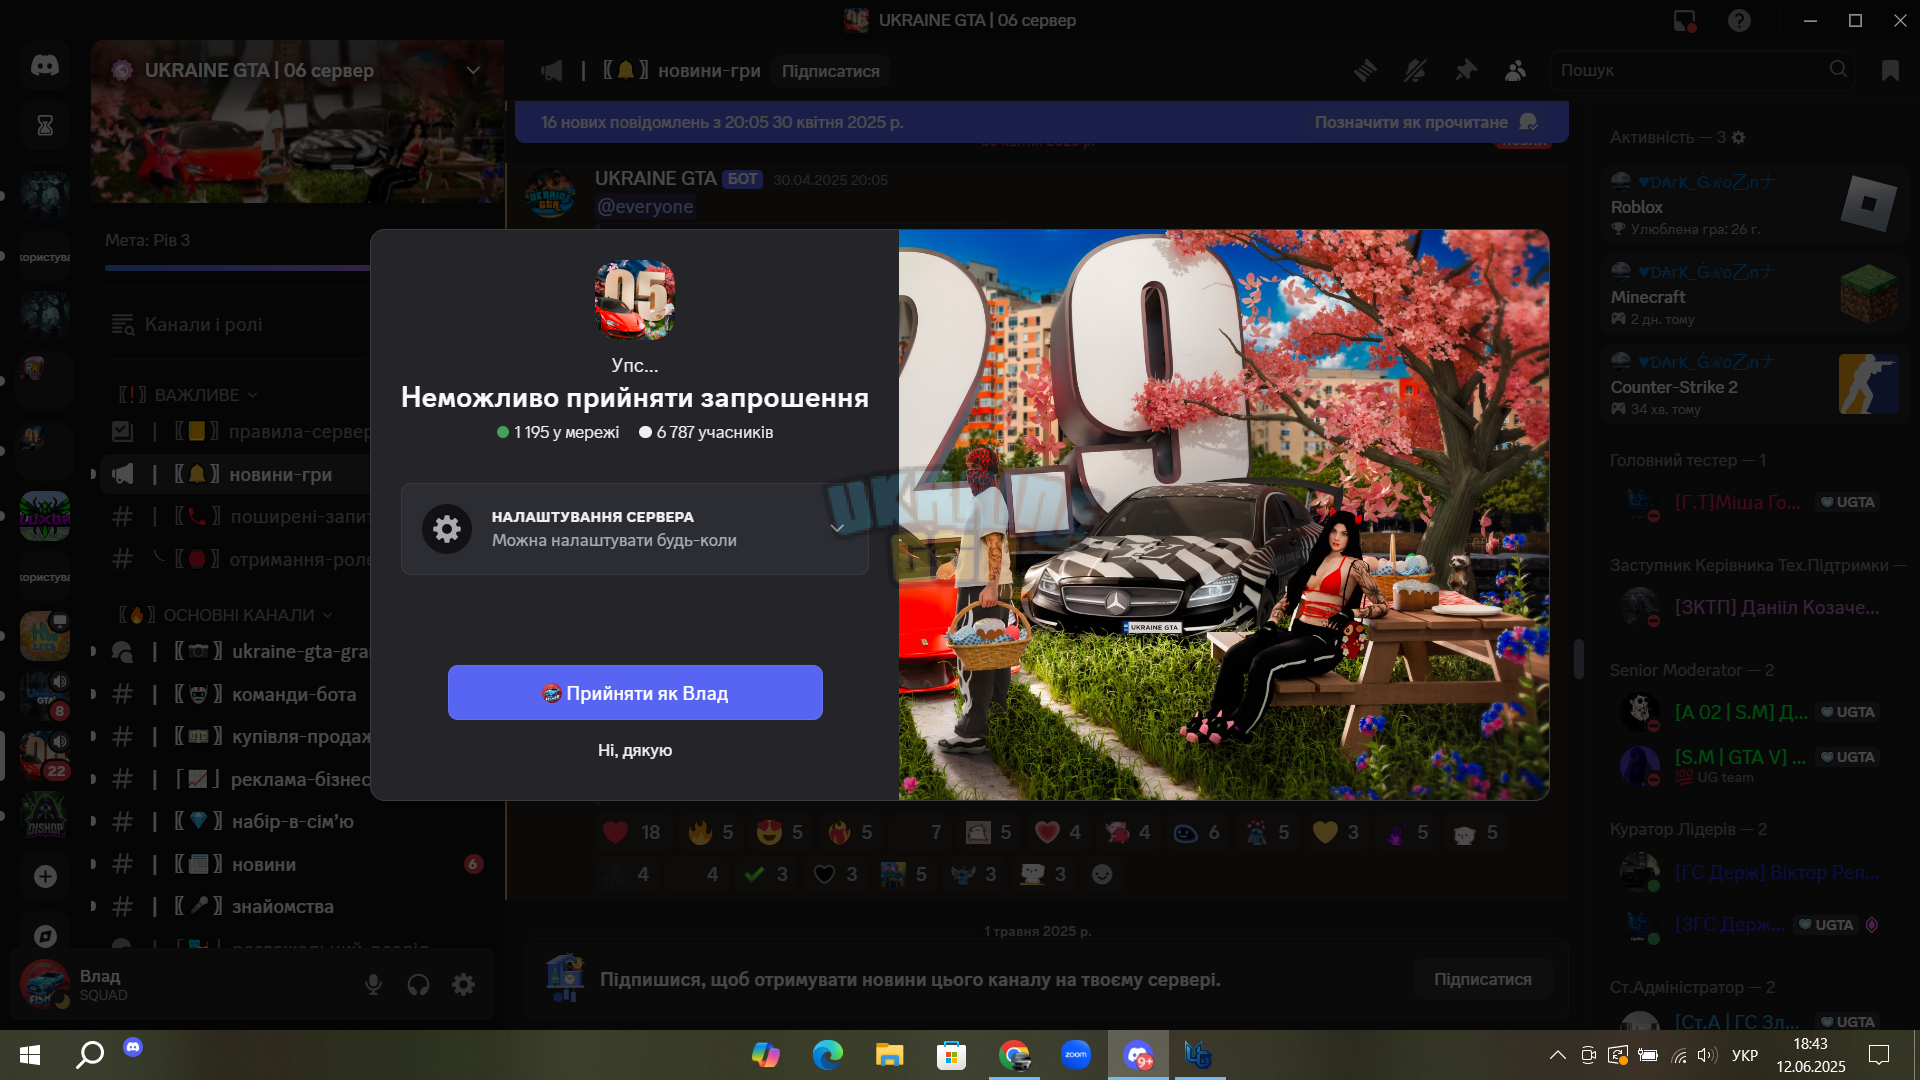Click the @everyone mention
The height and width of the screenshot is (1080, 1920).
[x=645, y=207]
